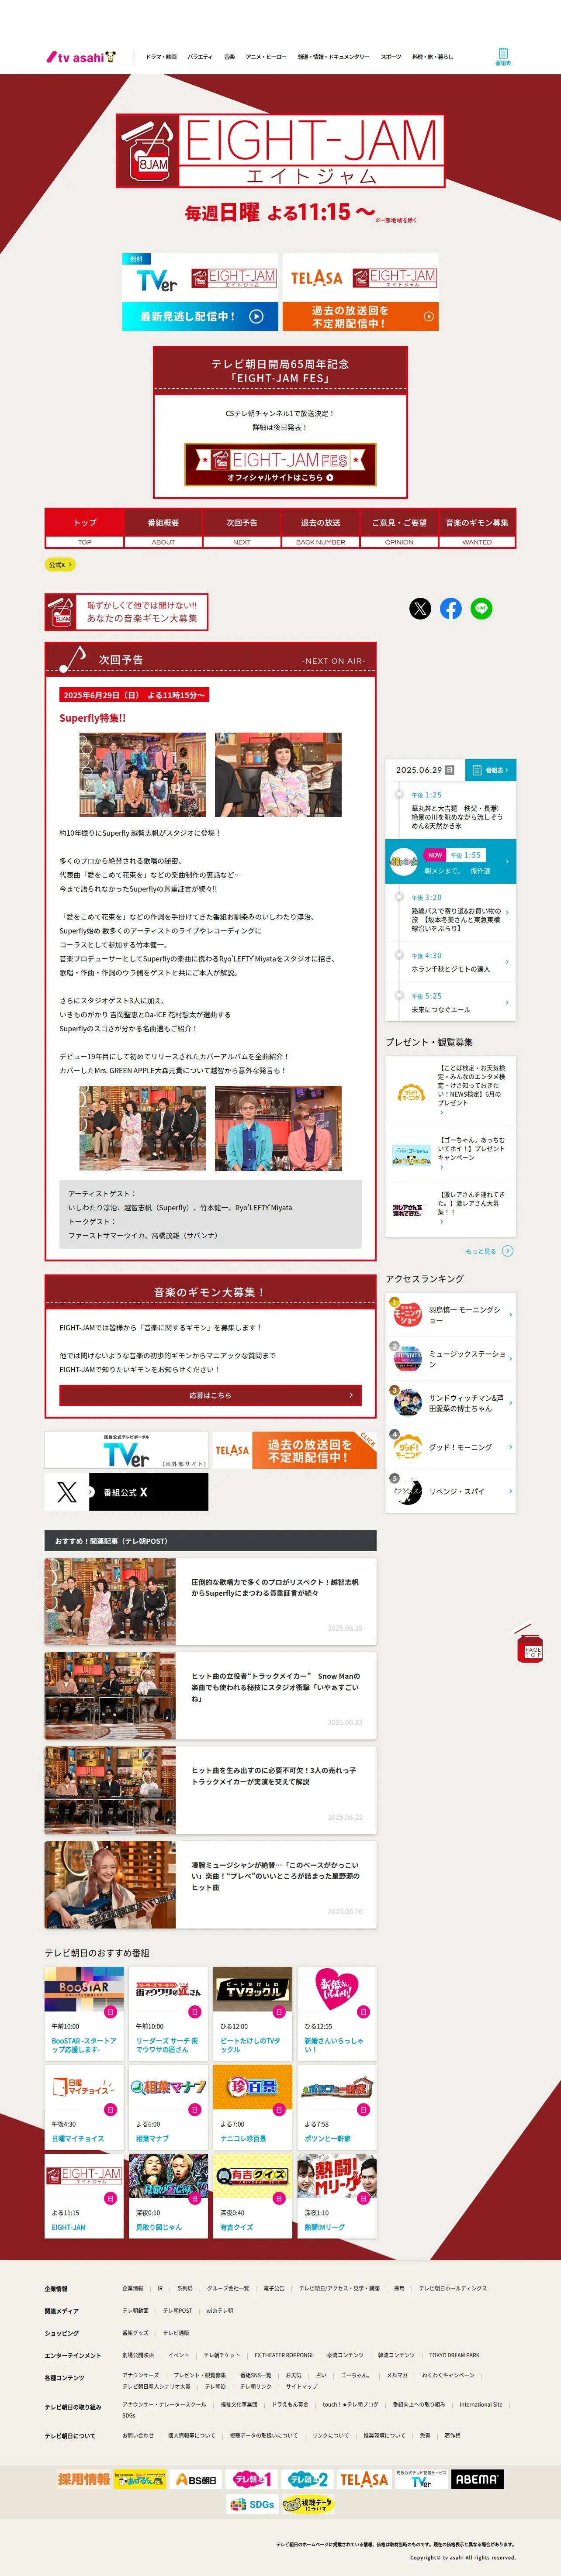
Task: Click arrow on 応募はこちら bar
Action: tap(350, 1395)
